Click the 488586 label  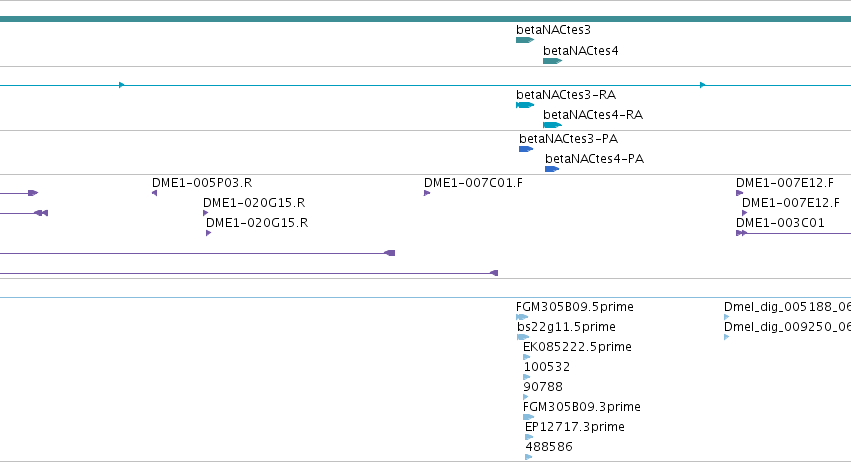(x=549, y=447)
